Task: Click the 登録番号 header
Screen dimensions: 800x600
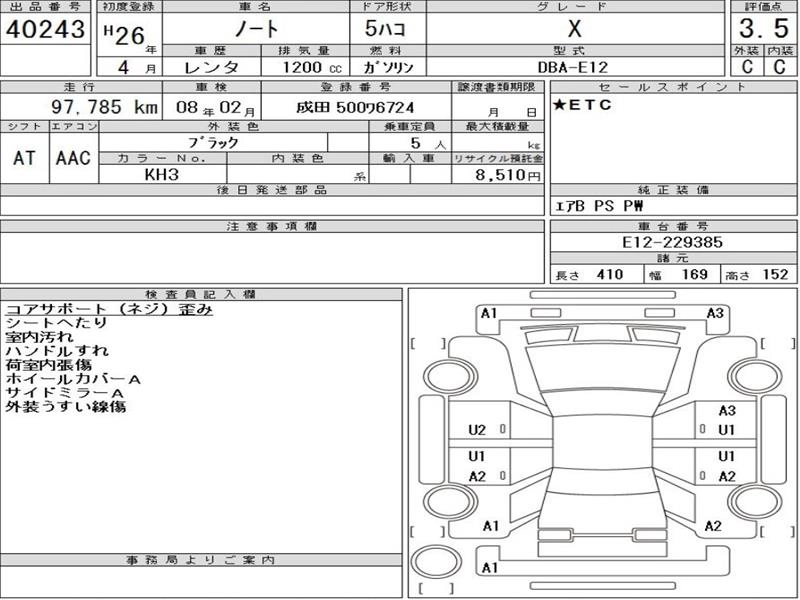Action: 356,87
